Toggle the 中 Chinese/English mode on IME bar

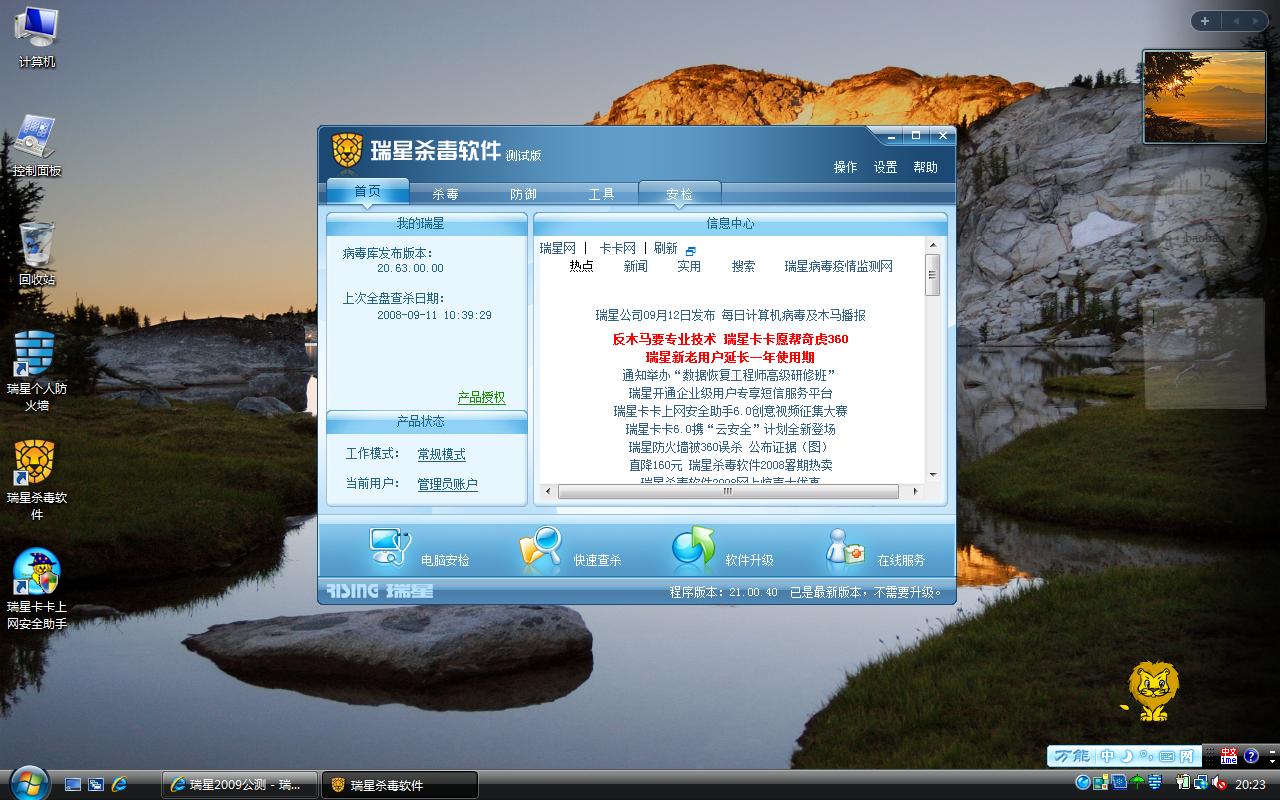coord(1108,756)
